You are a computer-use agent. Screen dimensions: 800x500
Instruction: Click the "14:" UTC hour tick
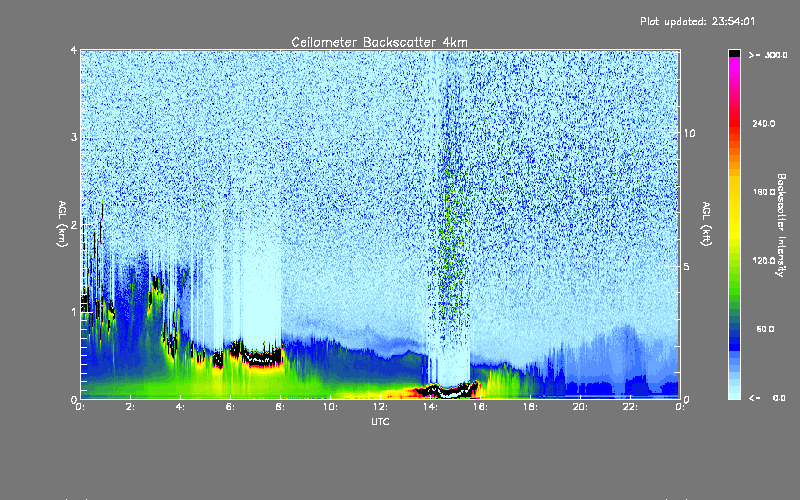click(x=431, y=407)
